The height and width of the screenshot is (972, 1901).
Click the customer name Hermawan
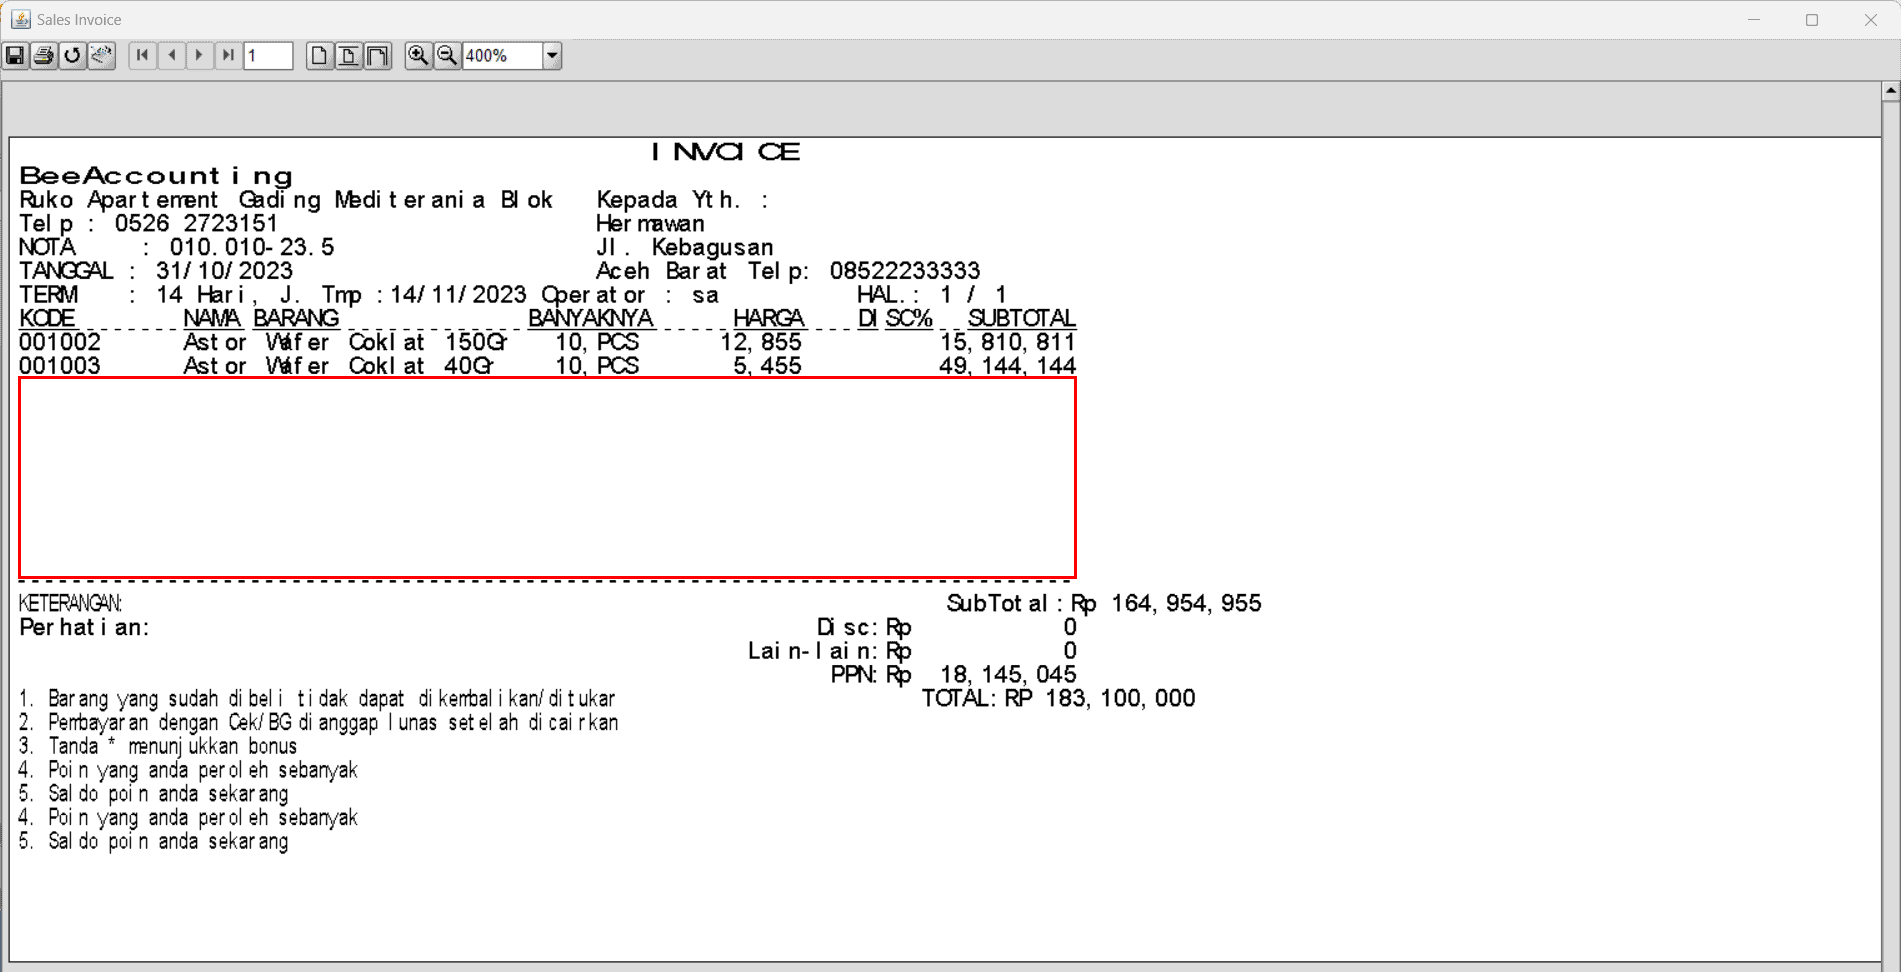point(651,224)
